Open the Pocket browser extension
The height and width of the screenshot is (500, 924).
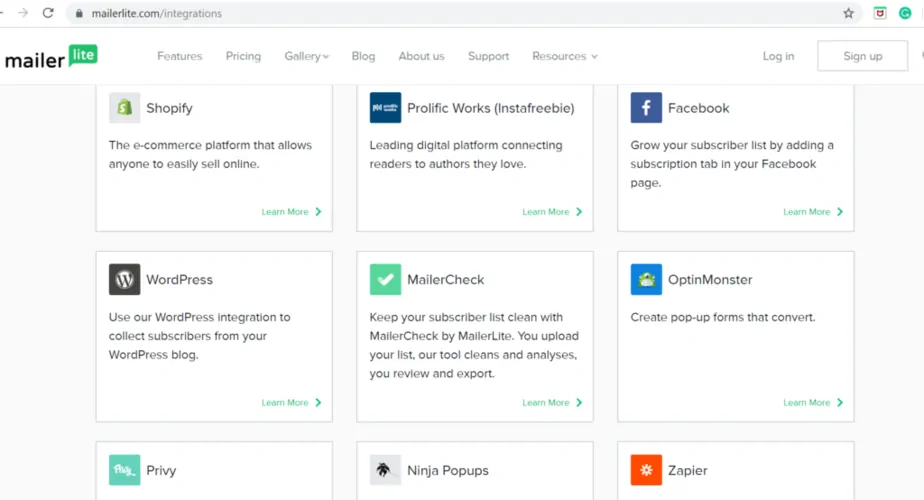(x=880, y=13)
